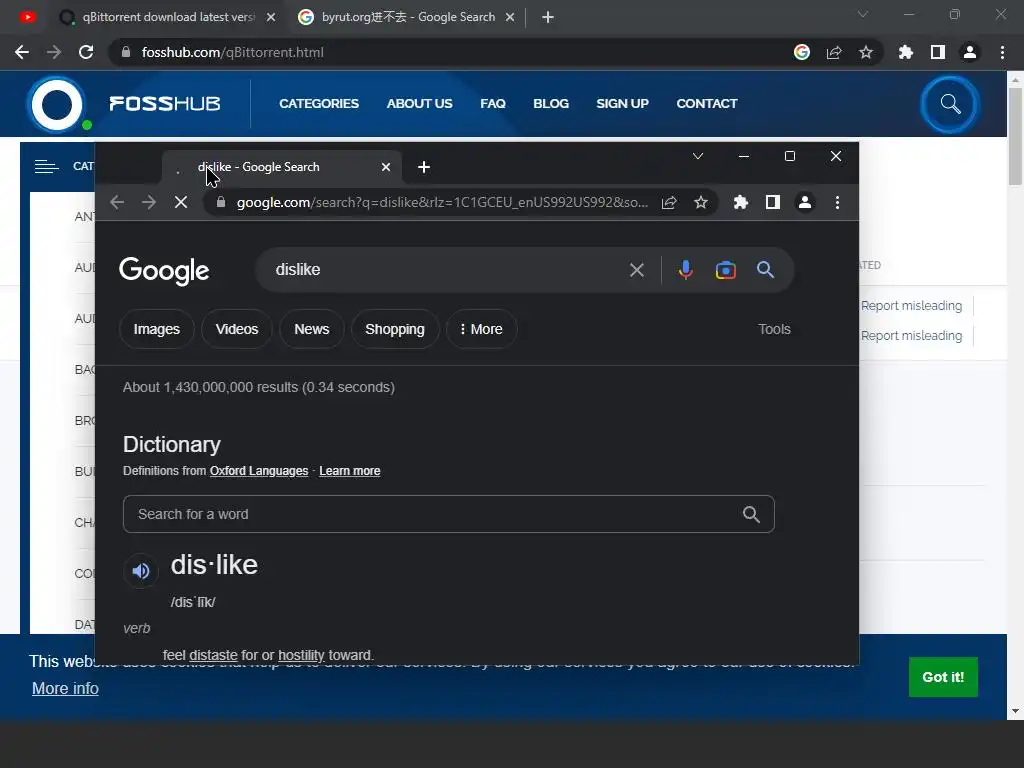Screen dimensions: 1024x768
Task: Open the YouTube pinned tab
Action: point(27,17)
